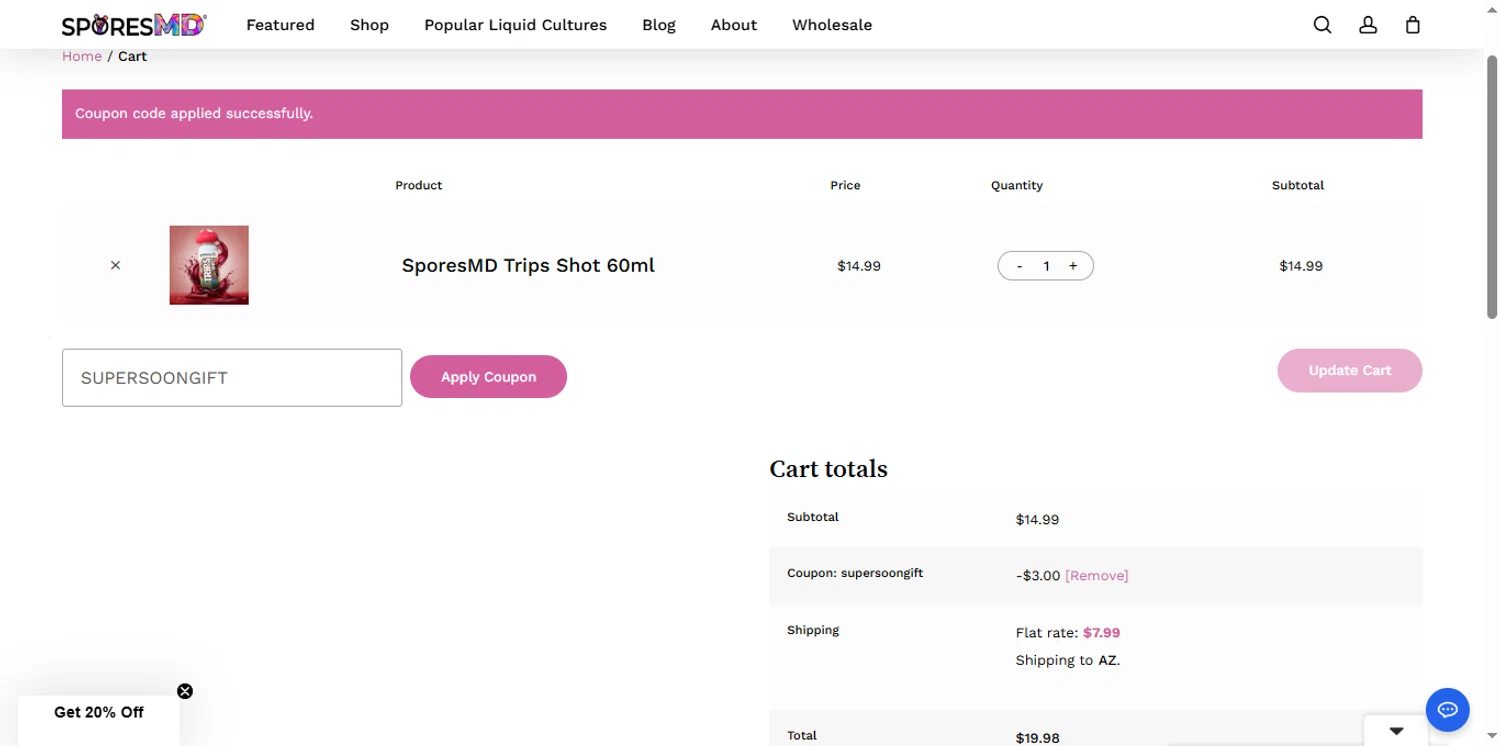Screen dimensions: 1500x746
Task: Select the $14.99 Cart totals subtotal value
Action: tap(1037, 519)
